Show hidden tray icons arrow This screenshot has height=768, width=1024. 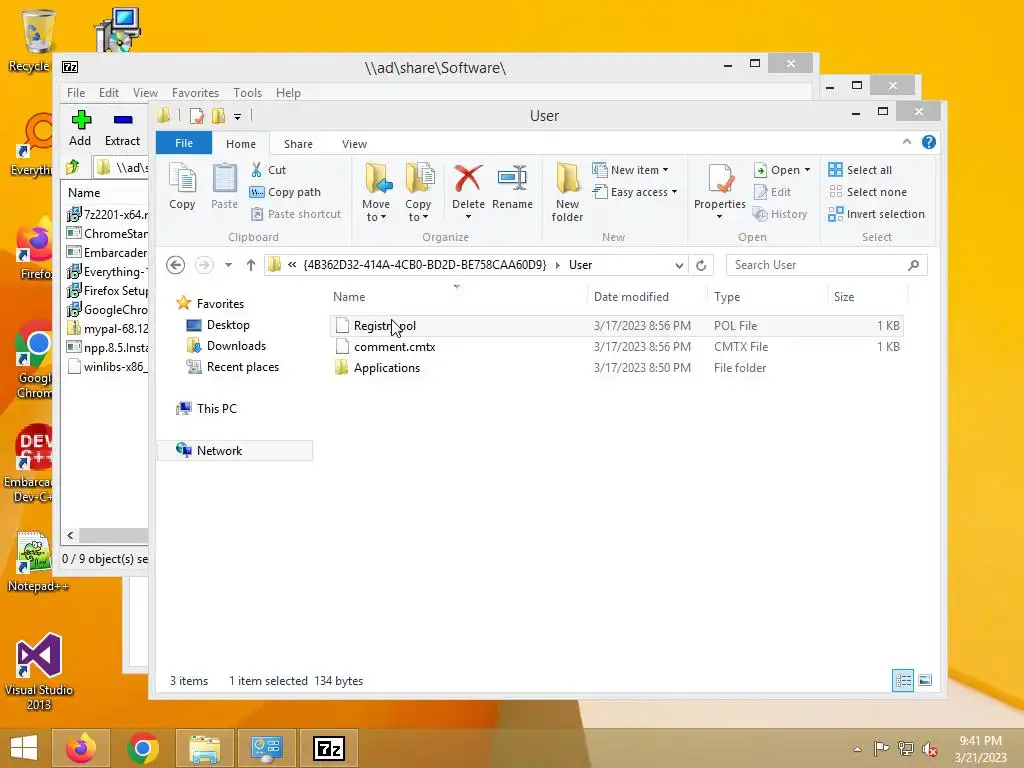(x=857, y=749)
